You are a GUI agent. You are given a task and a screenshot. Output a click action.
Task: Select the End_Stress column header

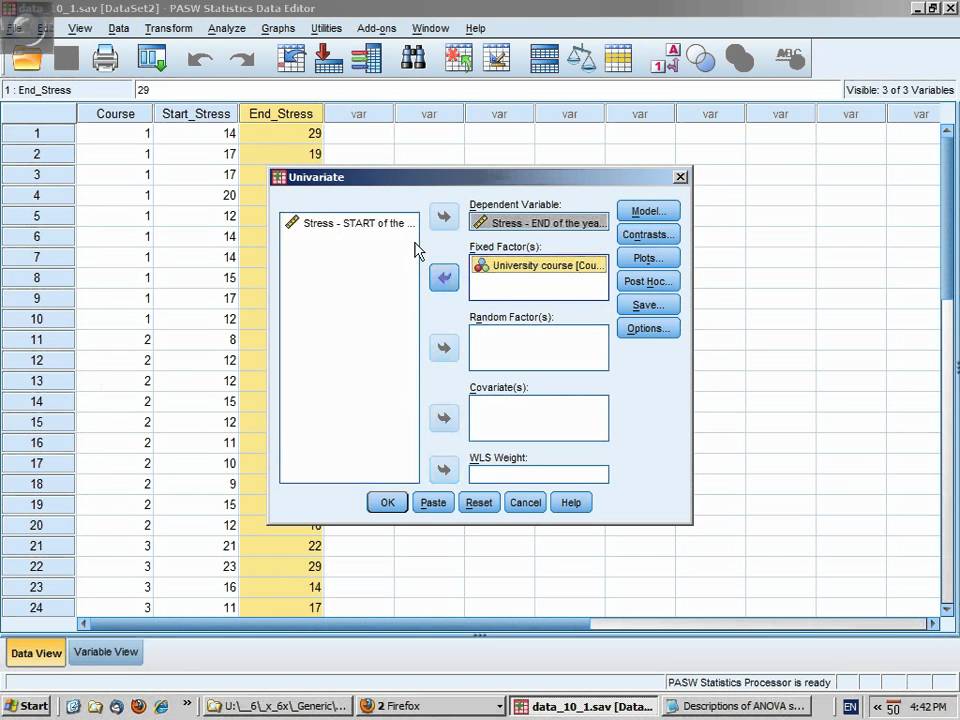coord(281,114)
